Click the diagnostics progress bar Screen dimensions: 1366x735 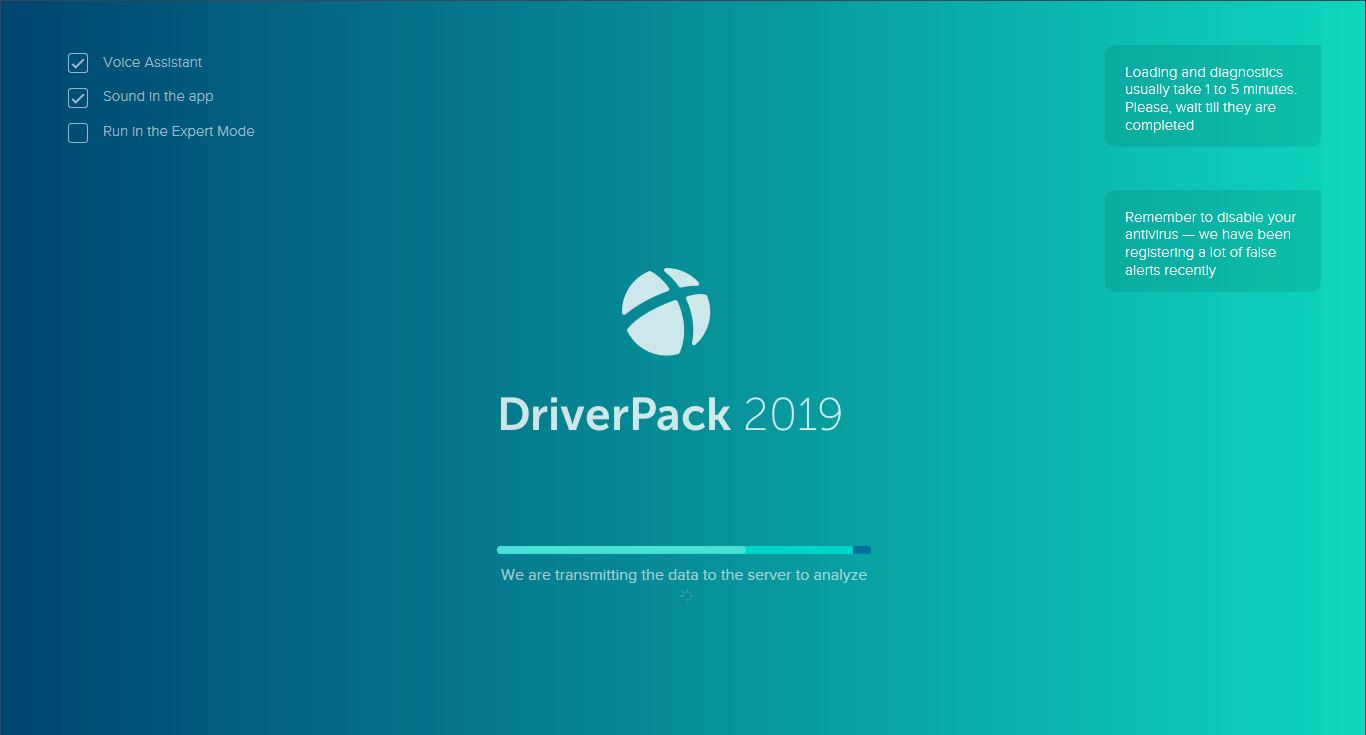(684, 550)
